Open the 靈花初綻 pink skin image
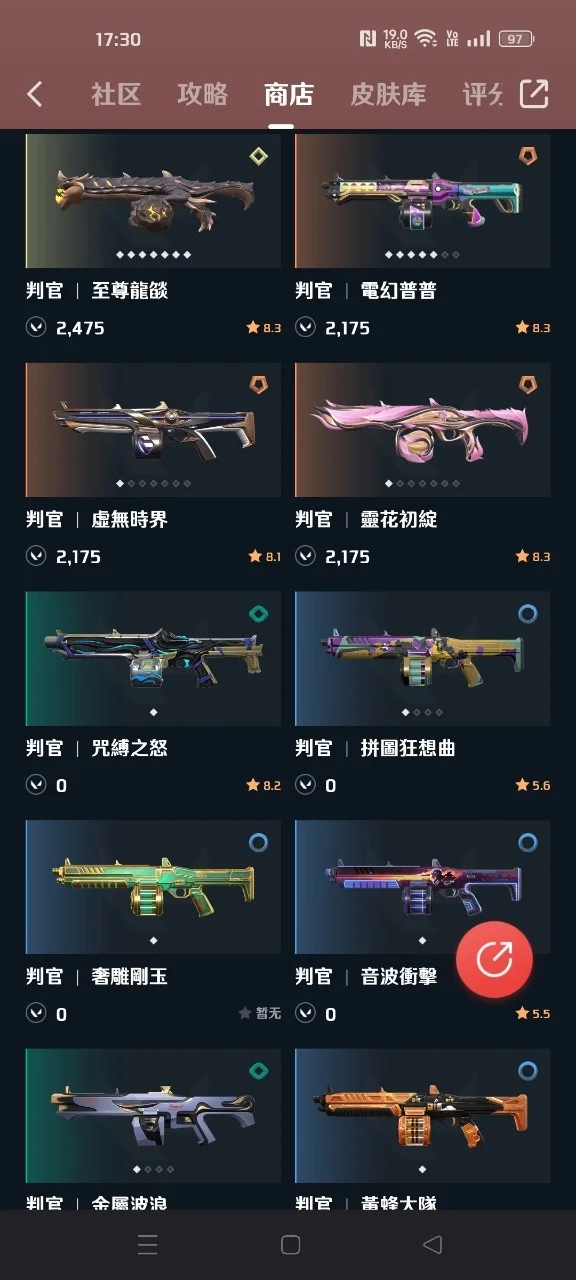 (x=423, y=430)
